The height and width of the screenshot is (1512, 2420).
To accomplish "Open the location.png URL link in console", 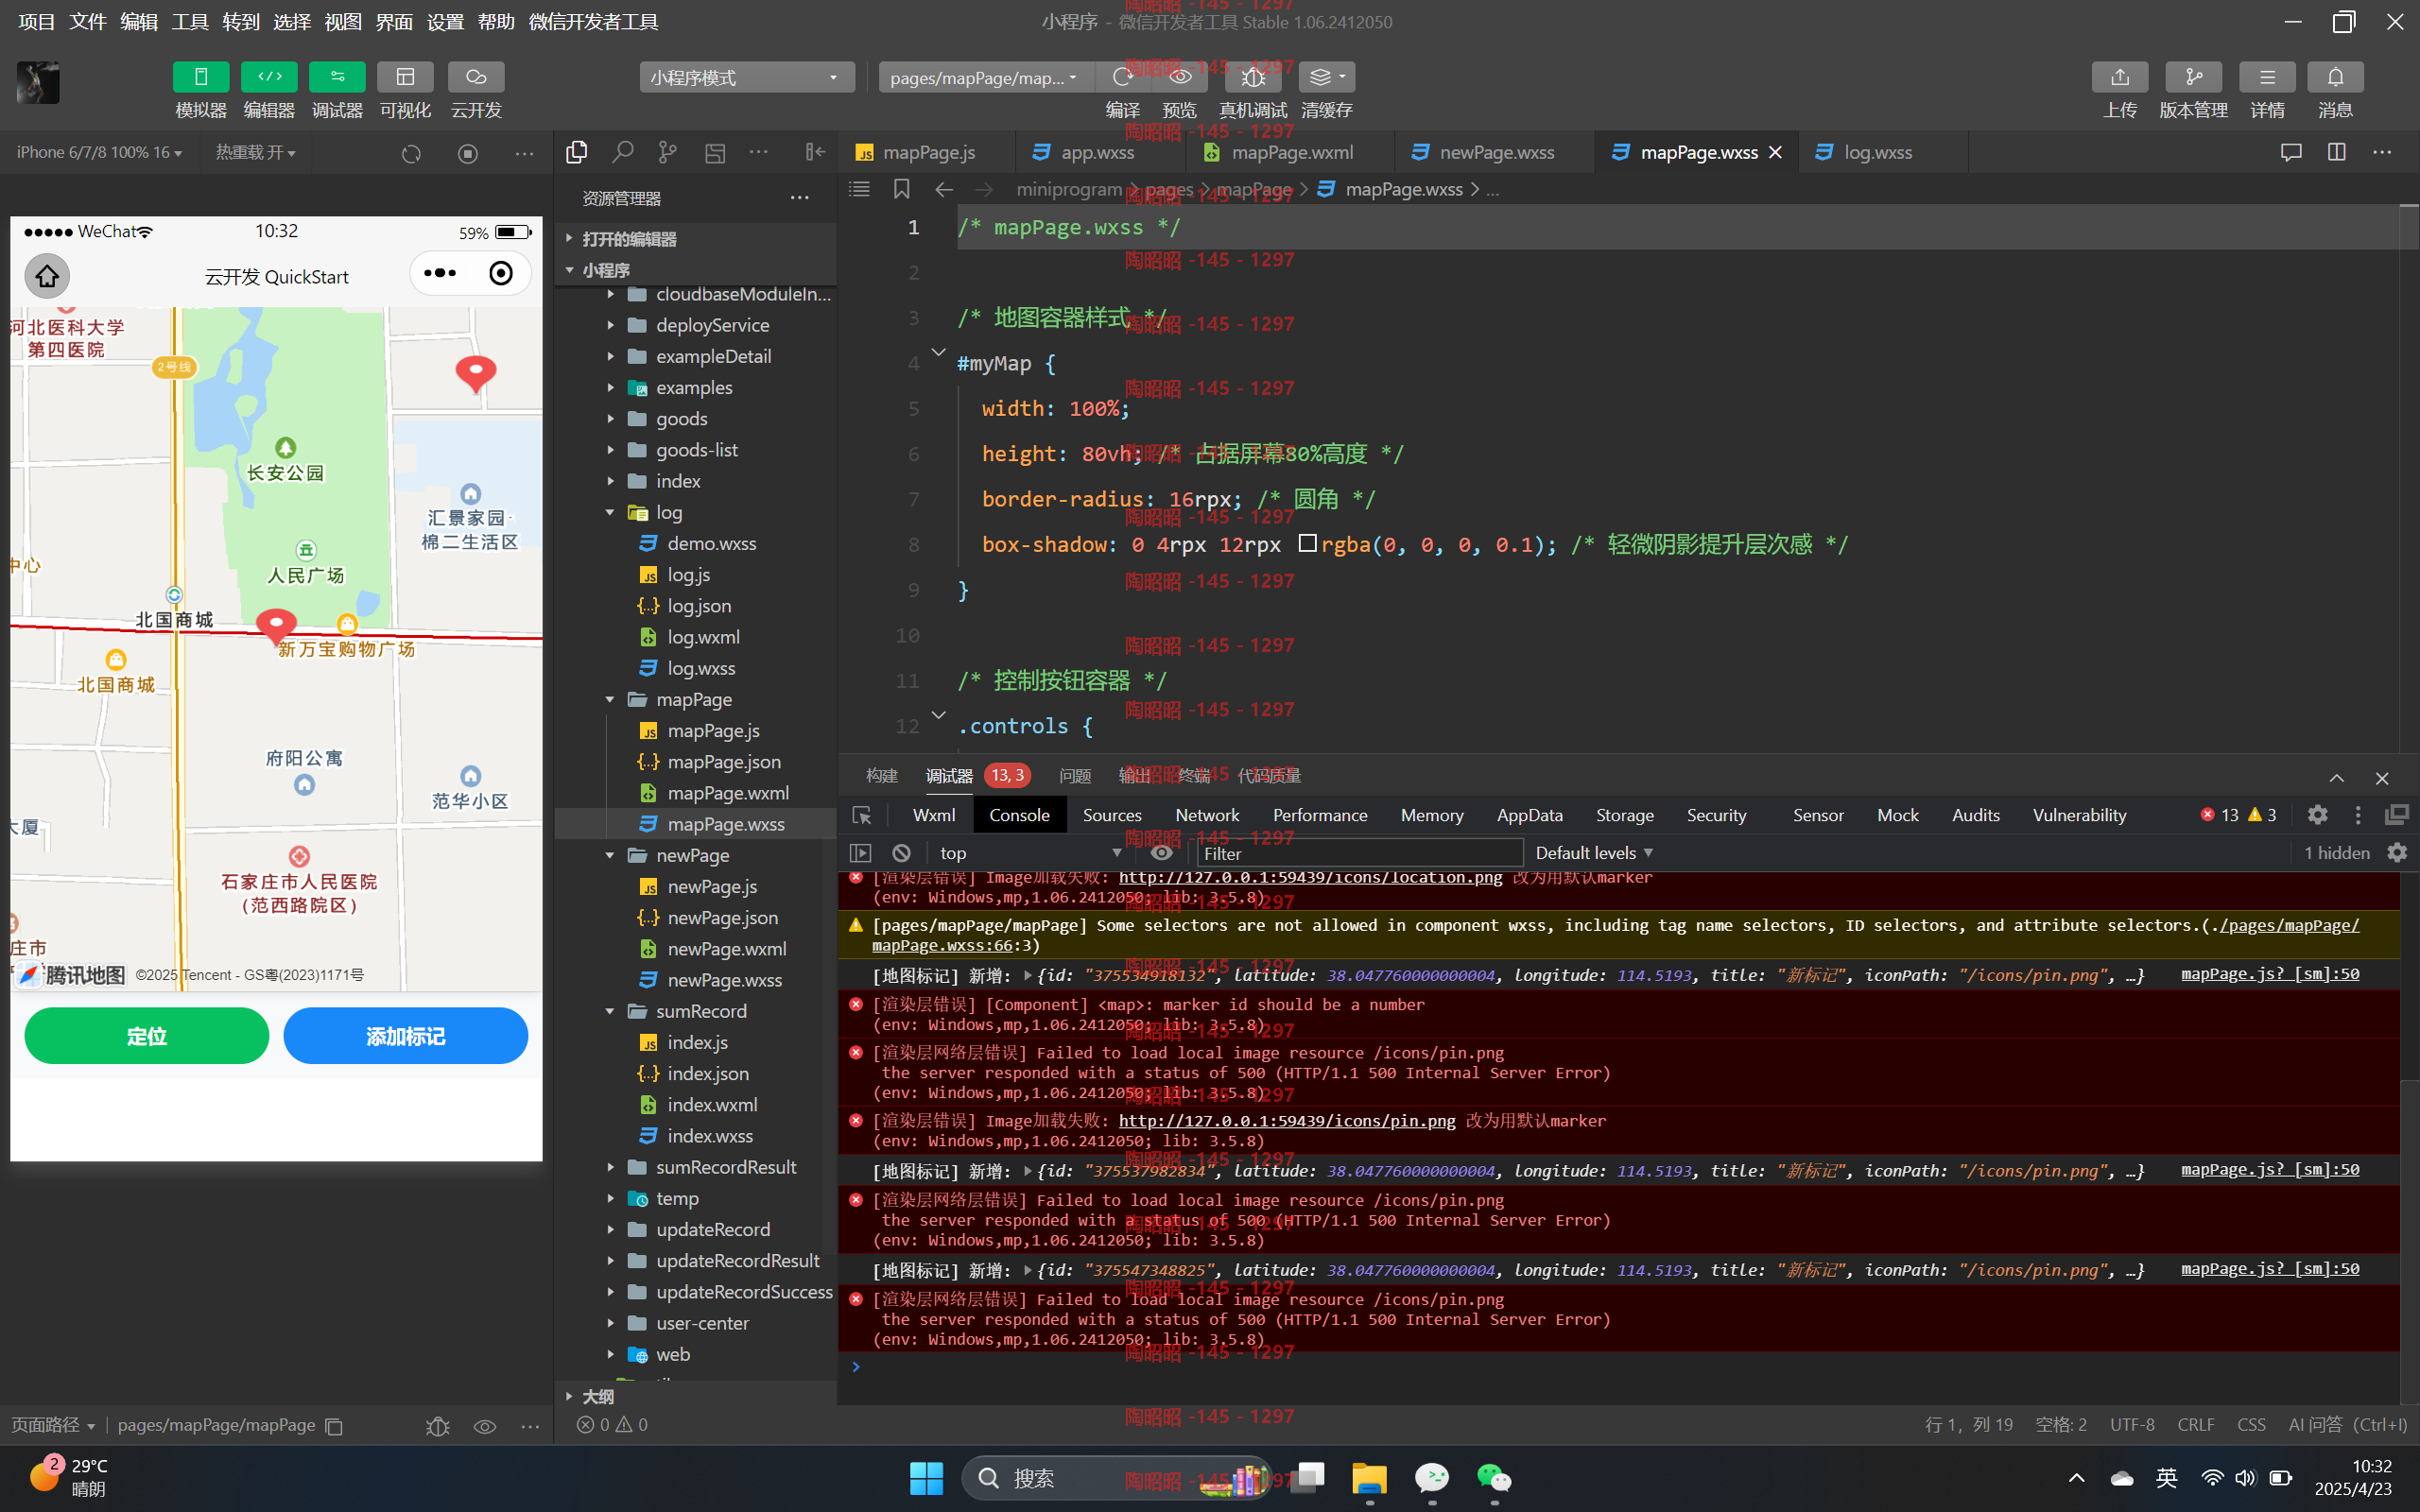I will coord(1310,877).
